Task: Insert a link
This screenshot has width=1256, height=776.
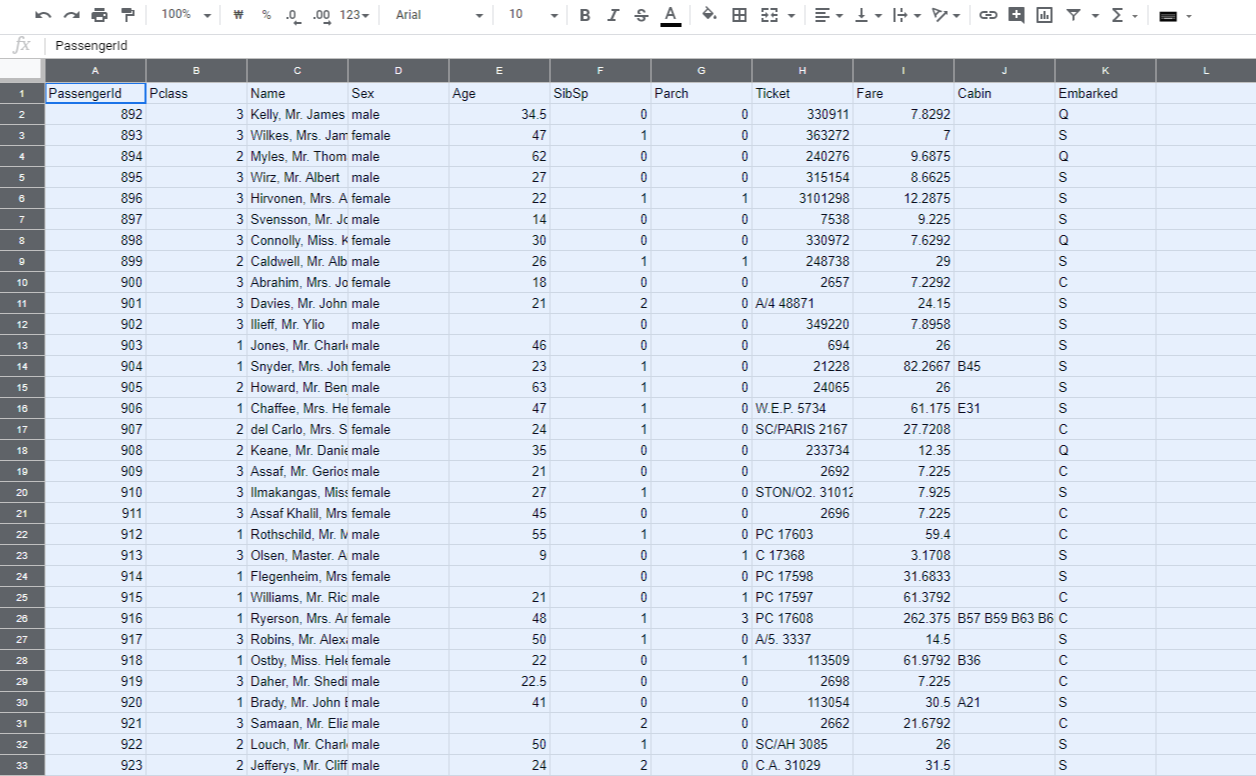Action: coord(988,15)
